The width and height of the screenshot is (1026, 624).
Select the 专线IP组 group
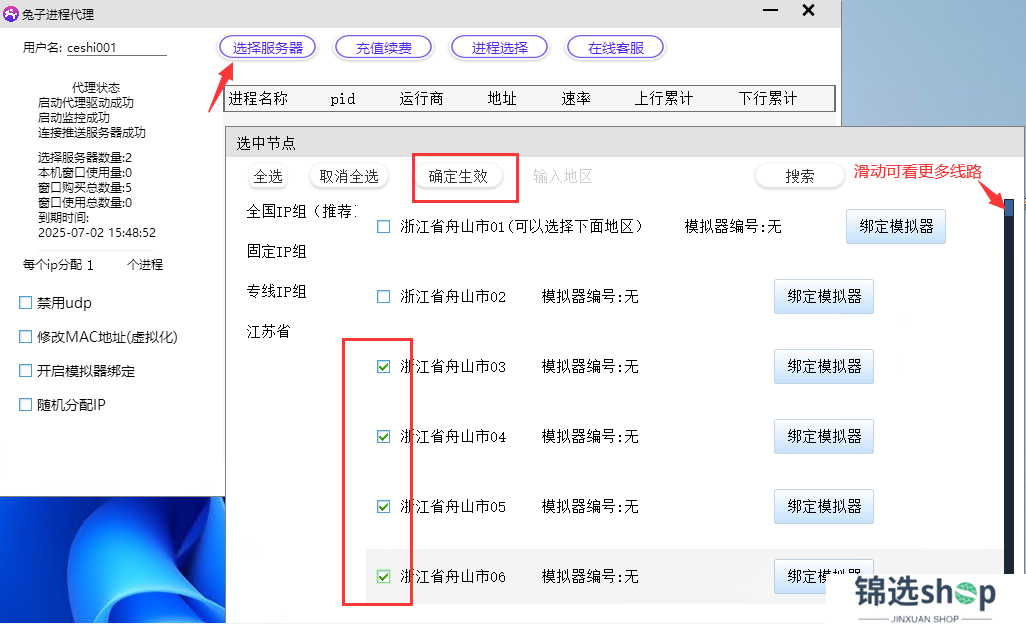point(276,291)
